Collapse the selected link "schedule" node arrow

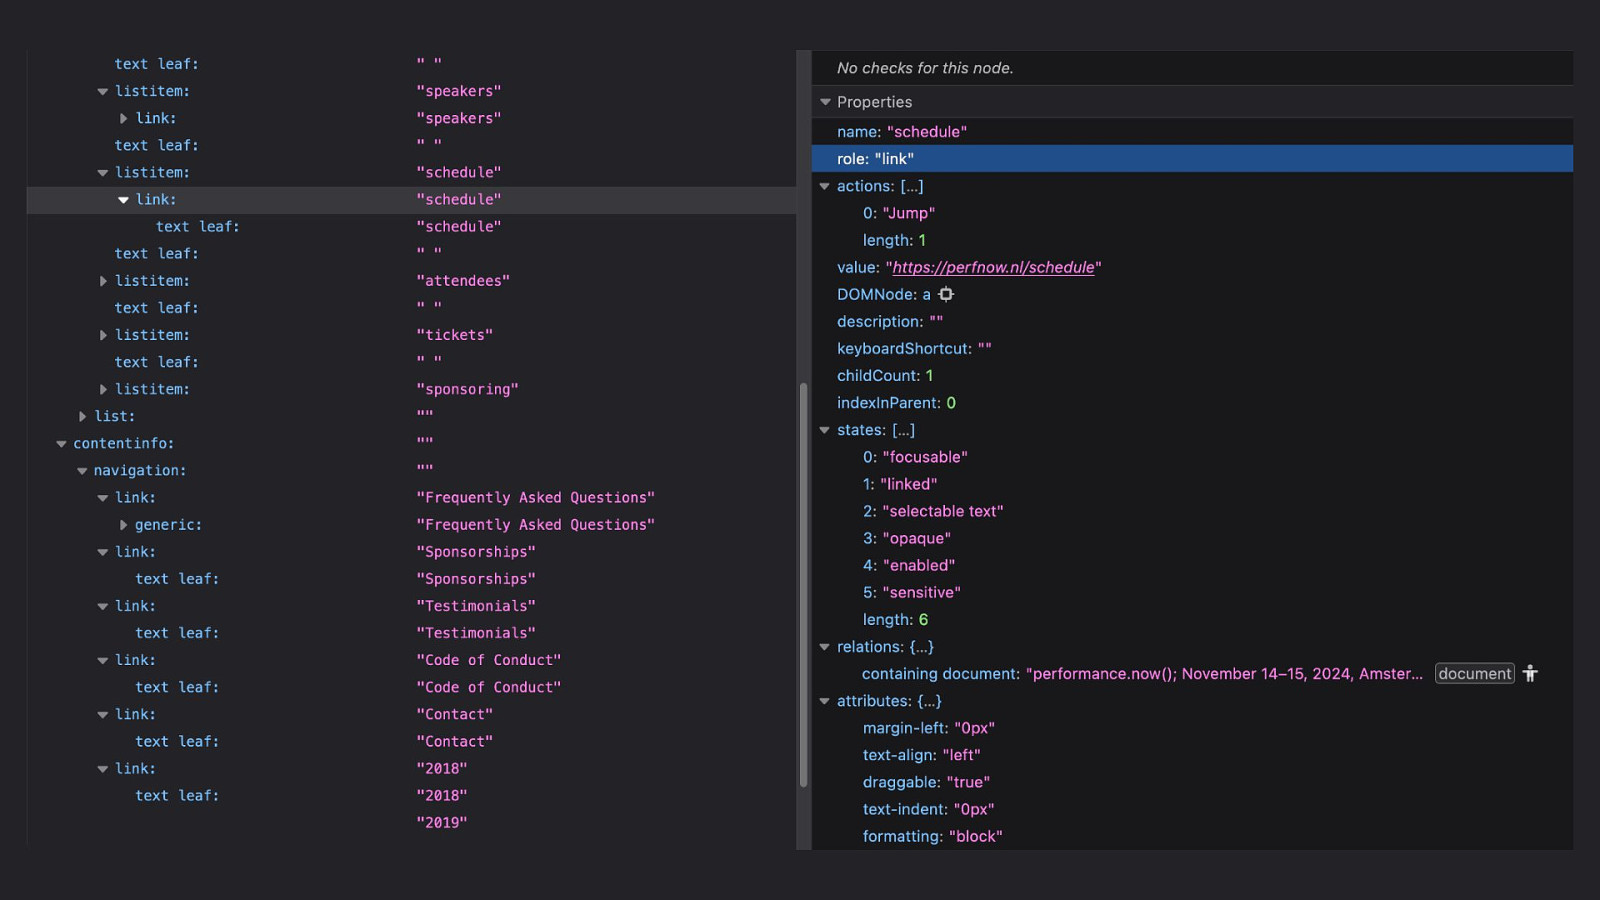(123, 200)
